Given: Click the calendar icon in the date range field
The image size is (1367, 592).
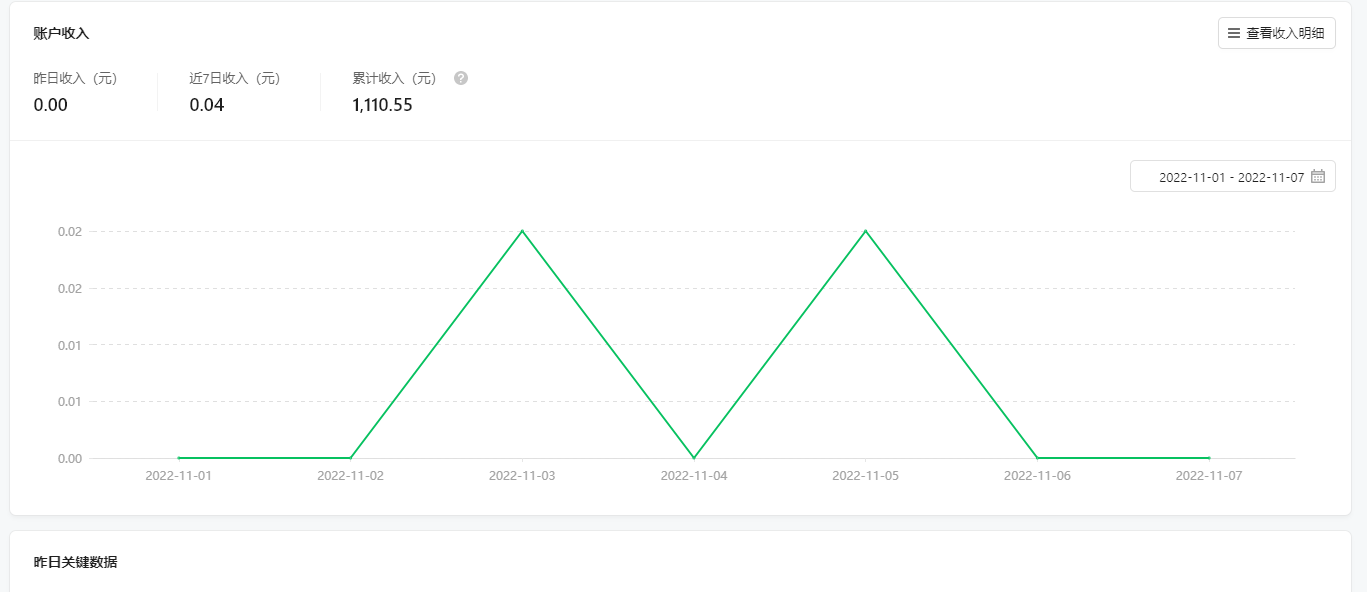Looking at the screenshot, I should pyautogui.click(x=1318, y=176).
